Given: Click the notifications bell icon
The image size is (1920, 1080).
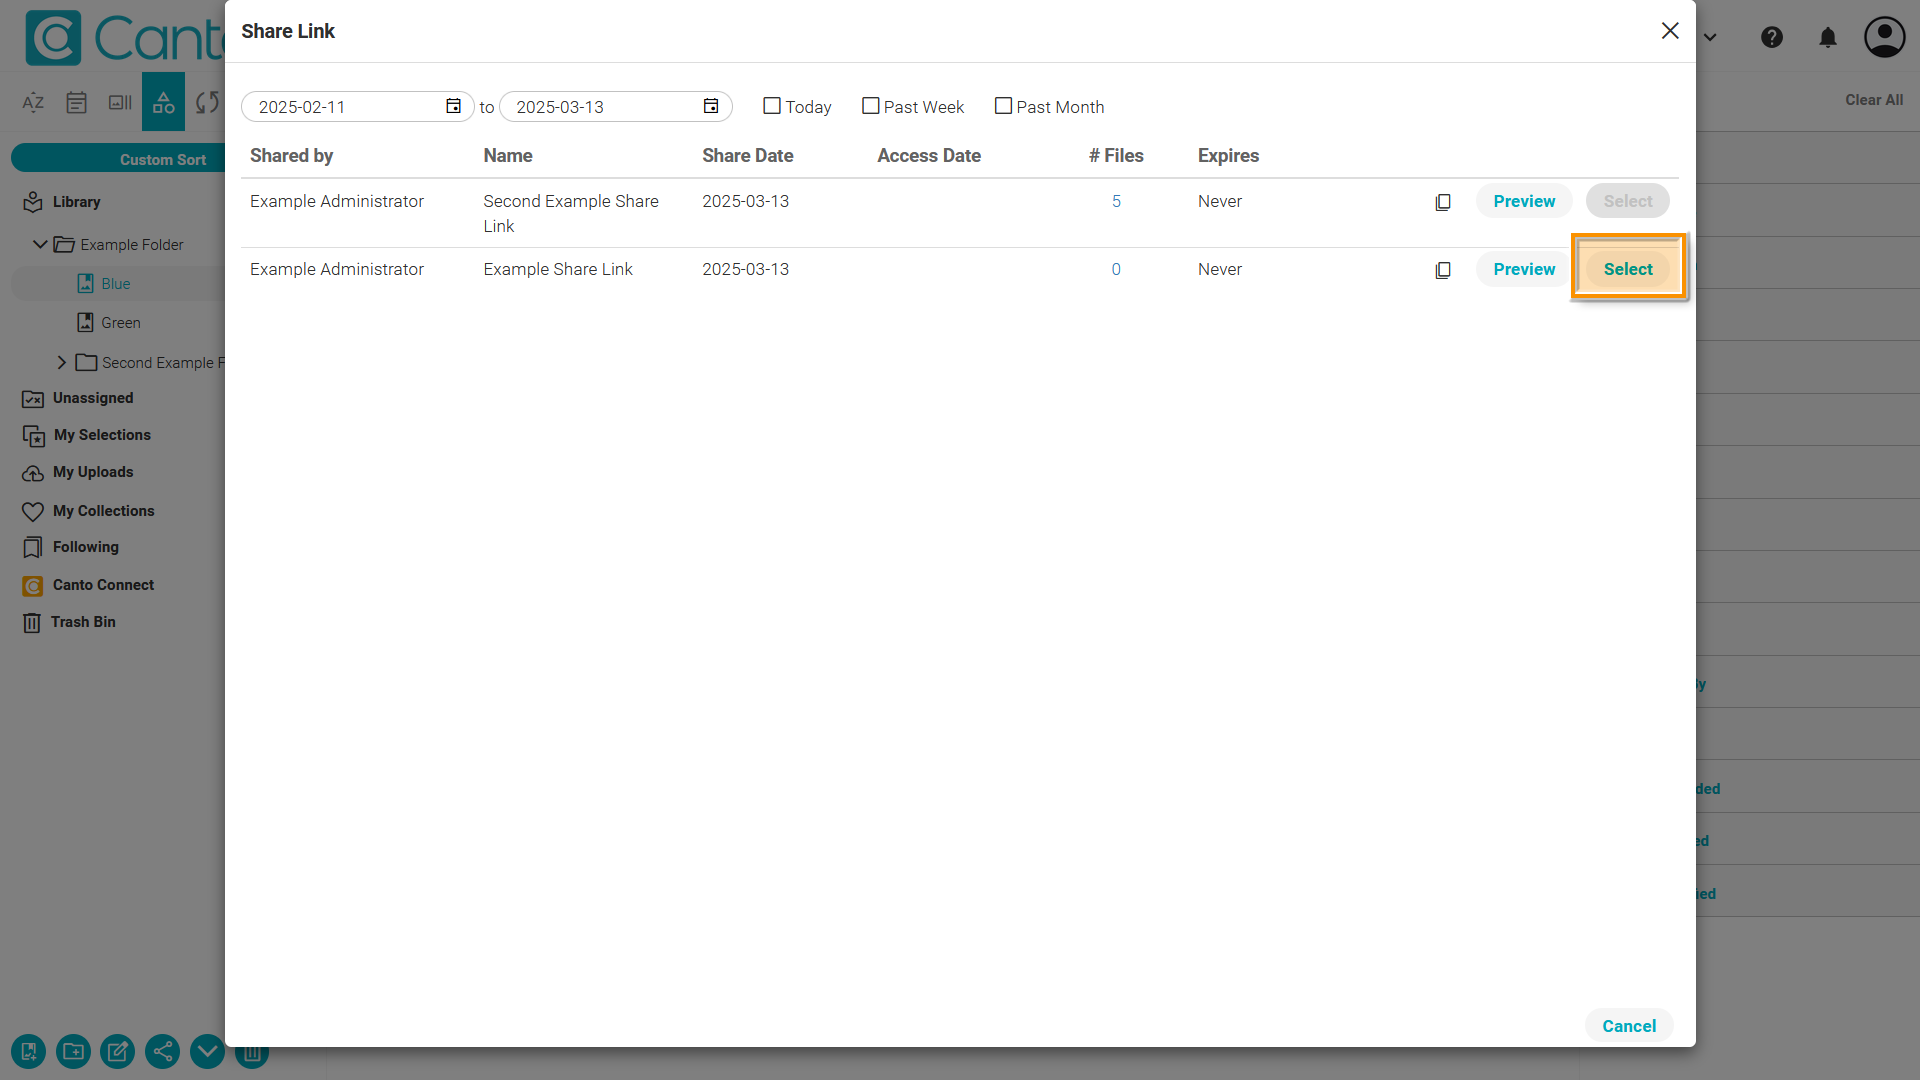Looking at the screenshot, I should pyautogui.click(x=1828, y=38).
